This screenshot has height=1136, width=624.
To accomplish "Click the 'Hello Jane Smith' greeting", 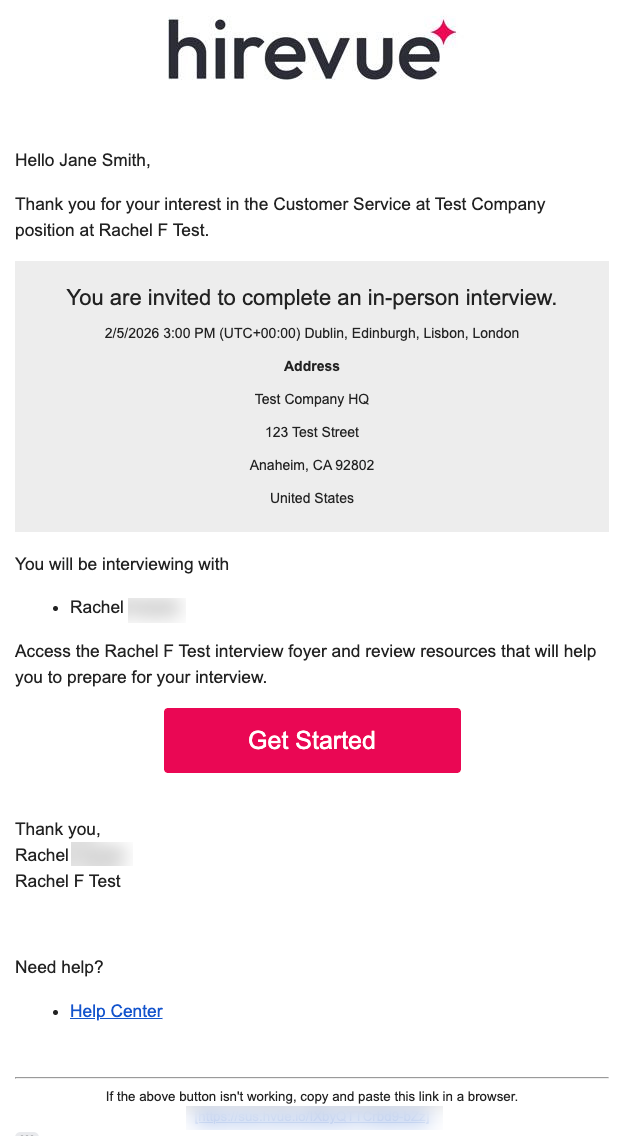I will click(x=82, y=159).
